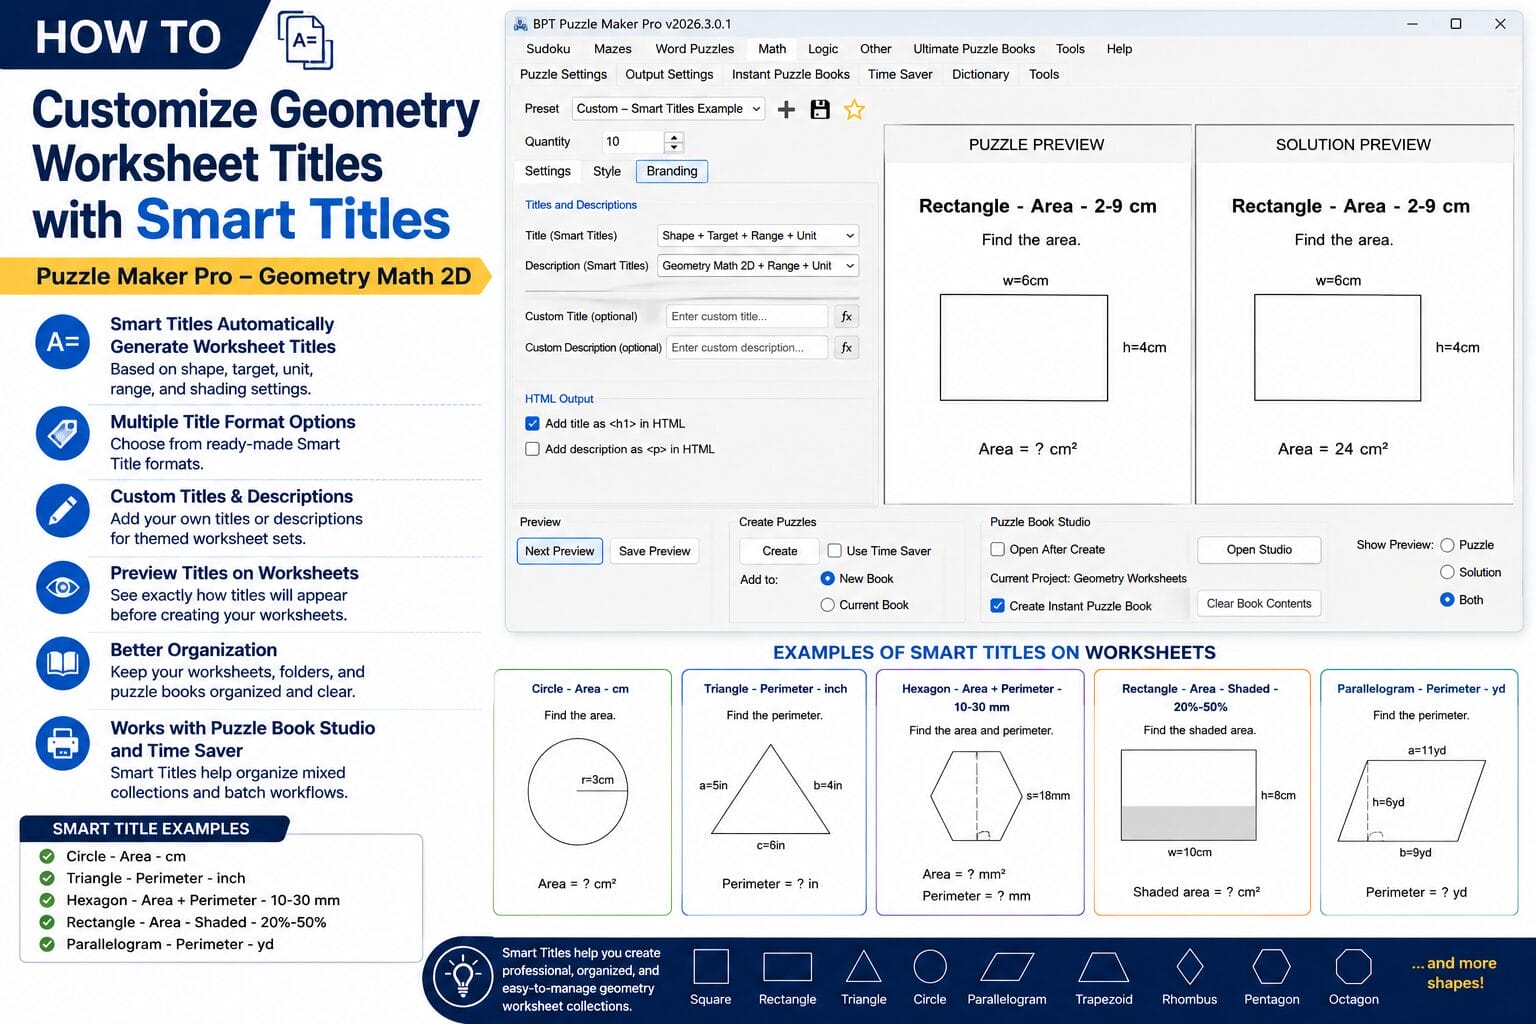Choose Solution radio for Show Preview
This screenshot has height=1024, width=1536.
pyautogui.click(x=1447, y=572)
